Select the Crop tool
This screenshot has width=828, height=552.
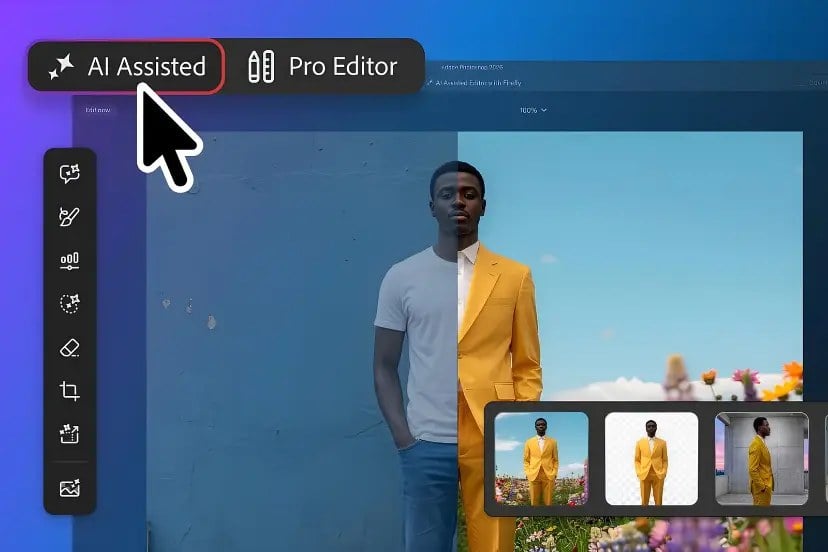(69, 391)
